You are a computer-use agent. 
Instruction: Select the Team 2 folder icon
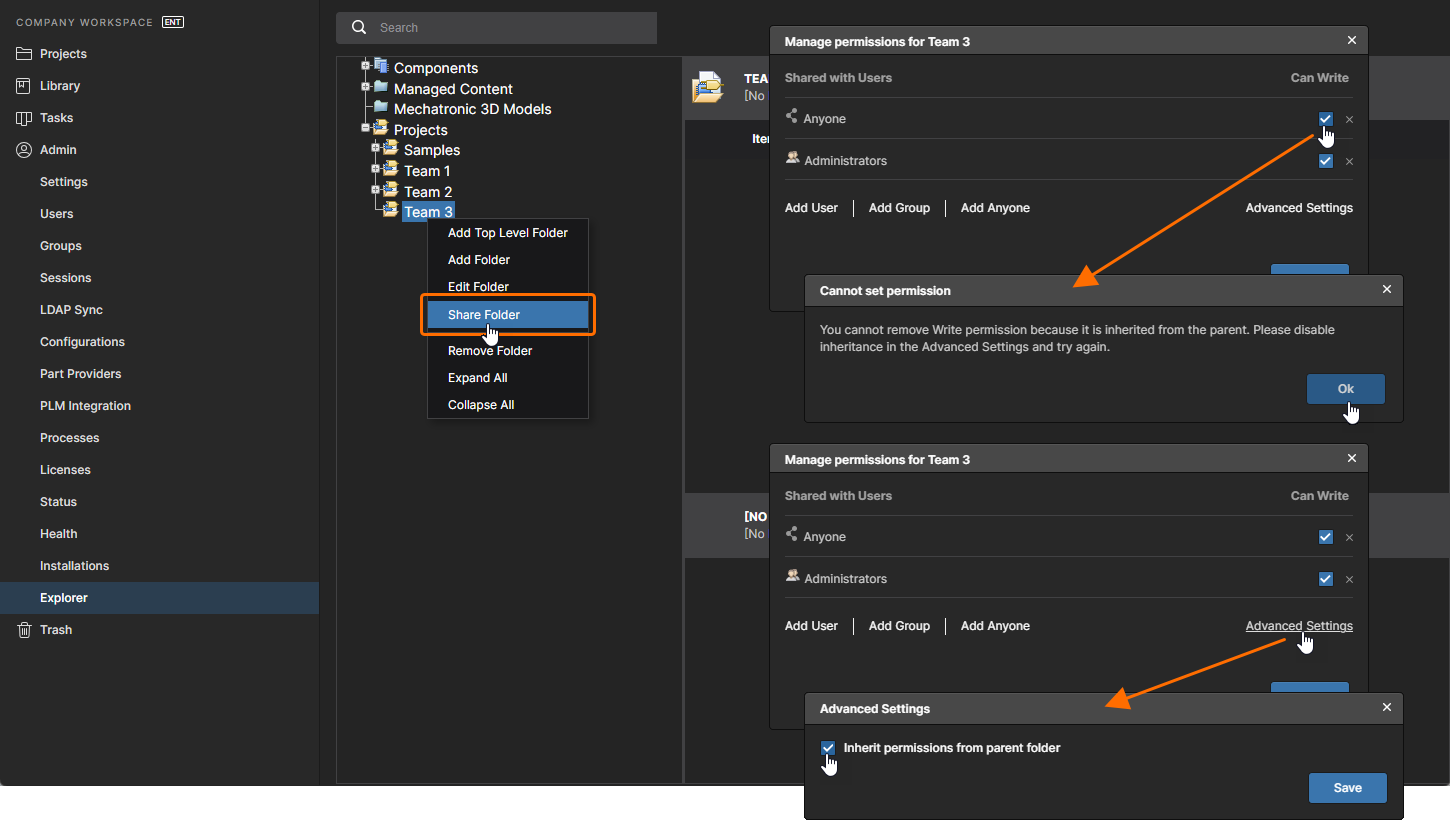(x=391, y=190)
